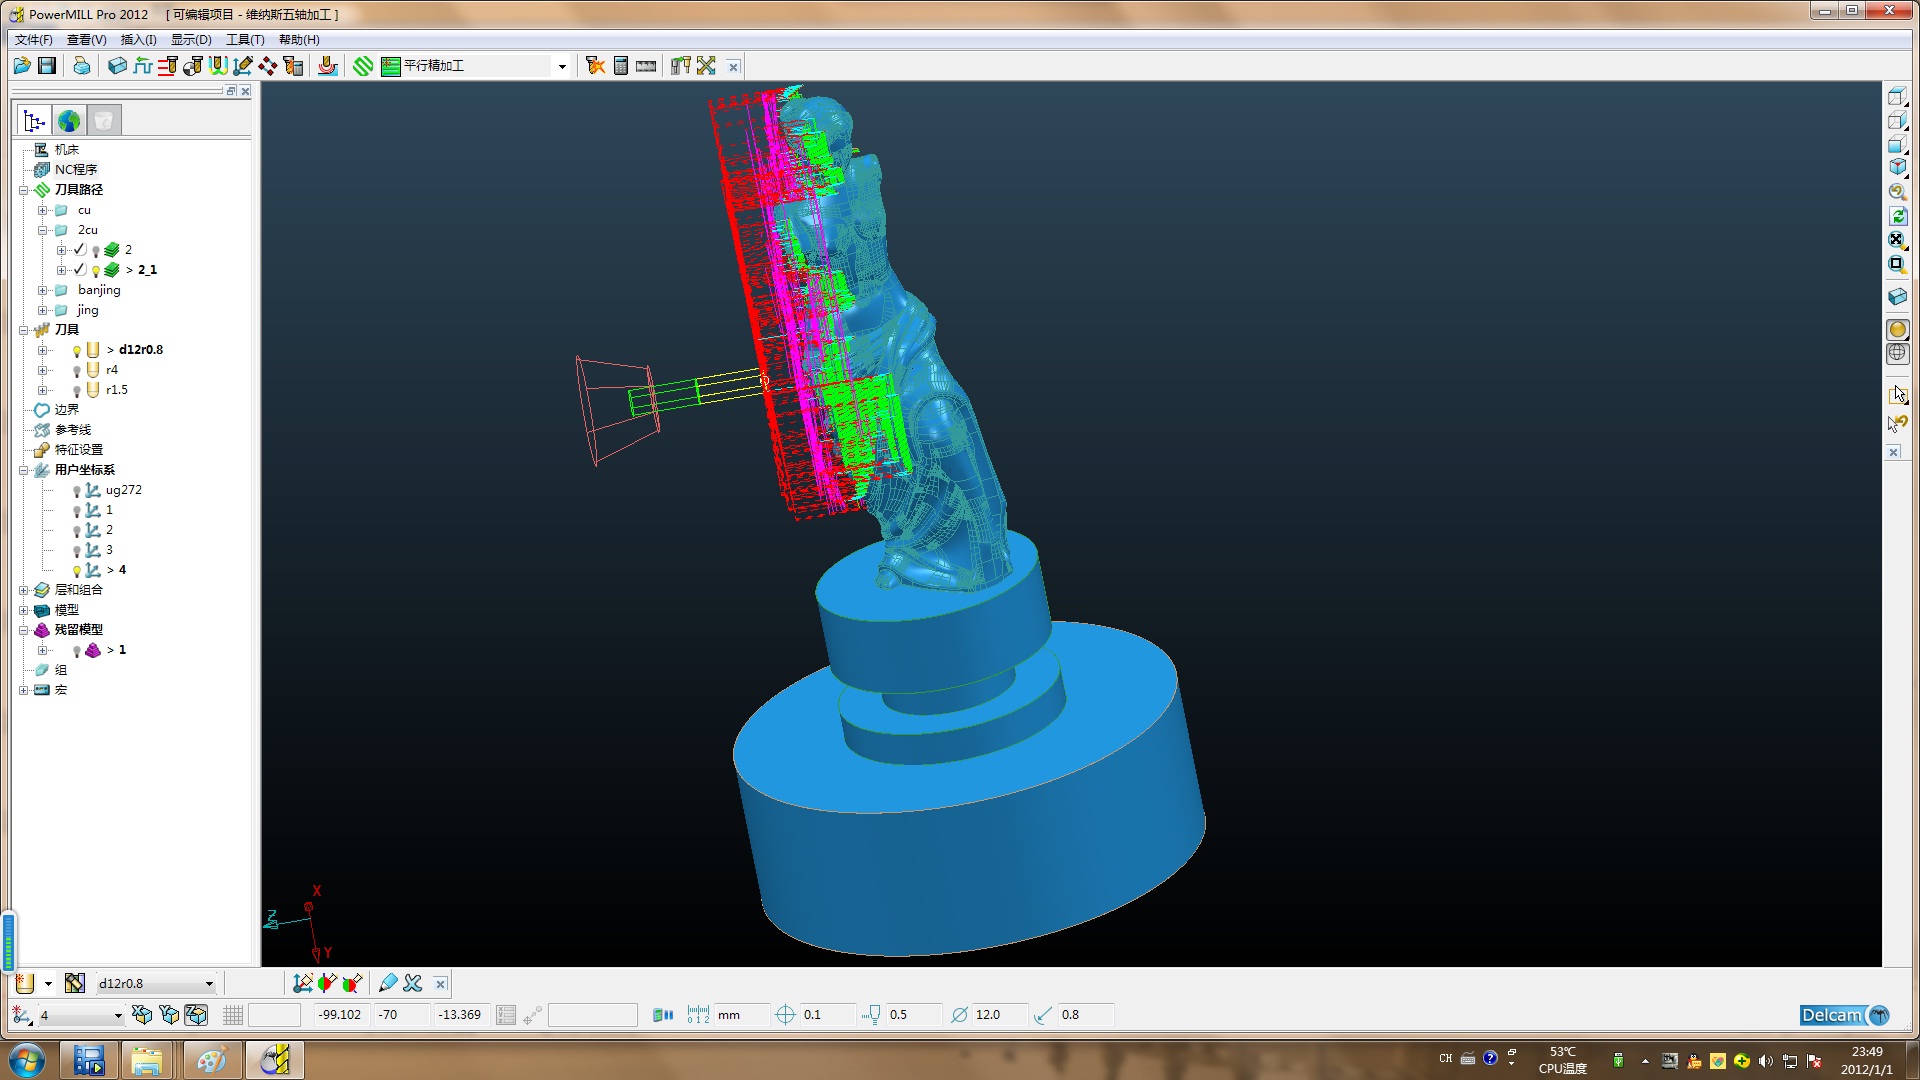Open the block definition icon
1920x1080 pixels.
[118, 66]
